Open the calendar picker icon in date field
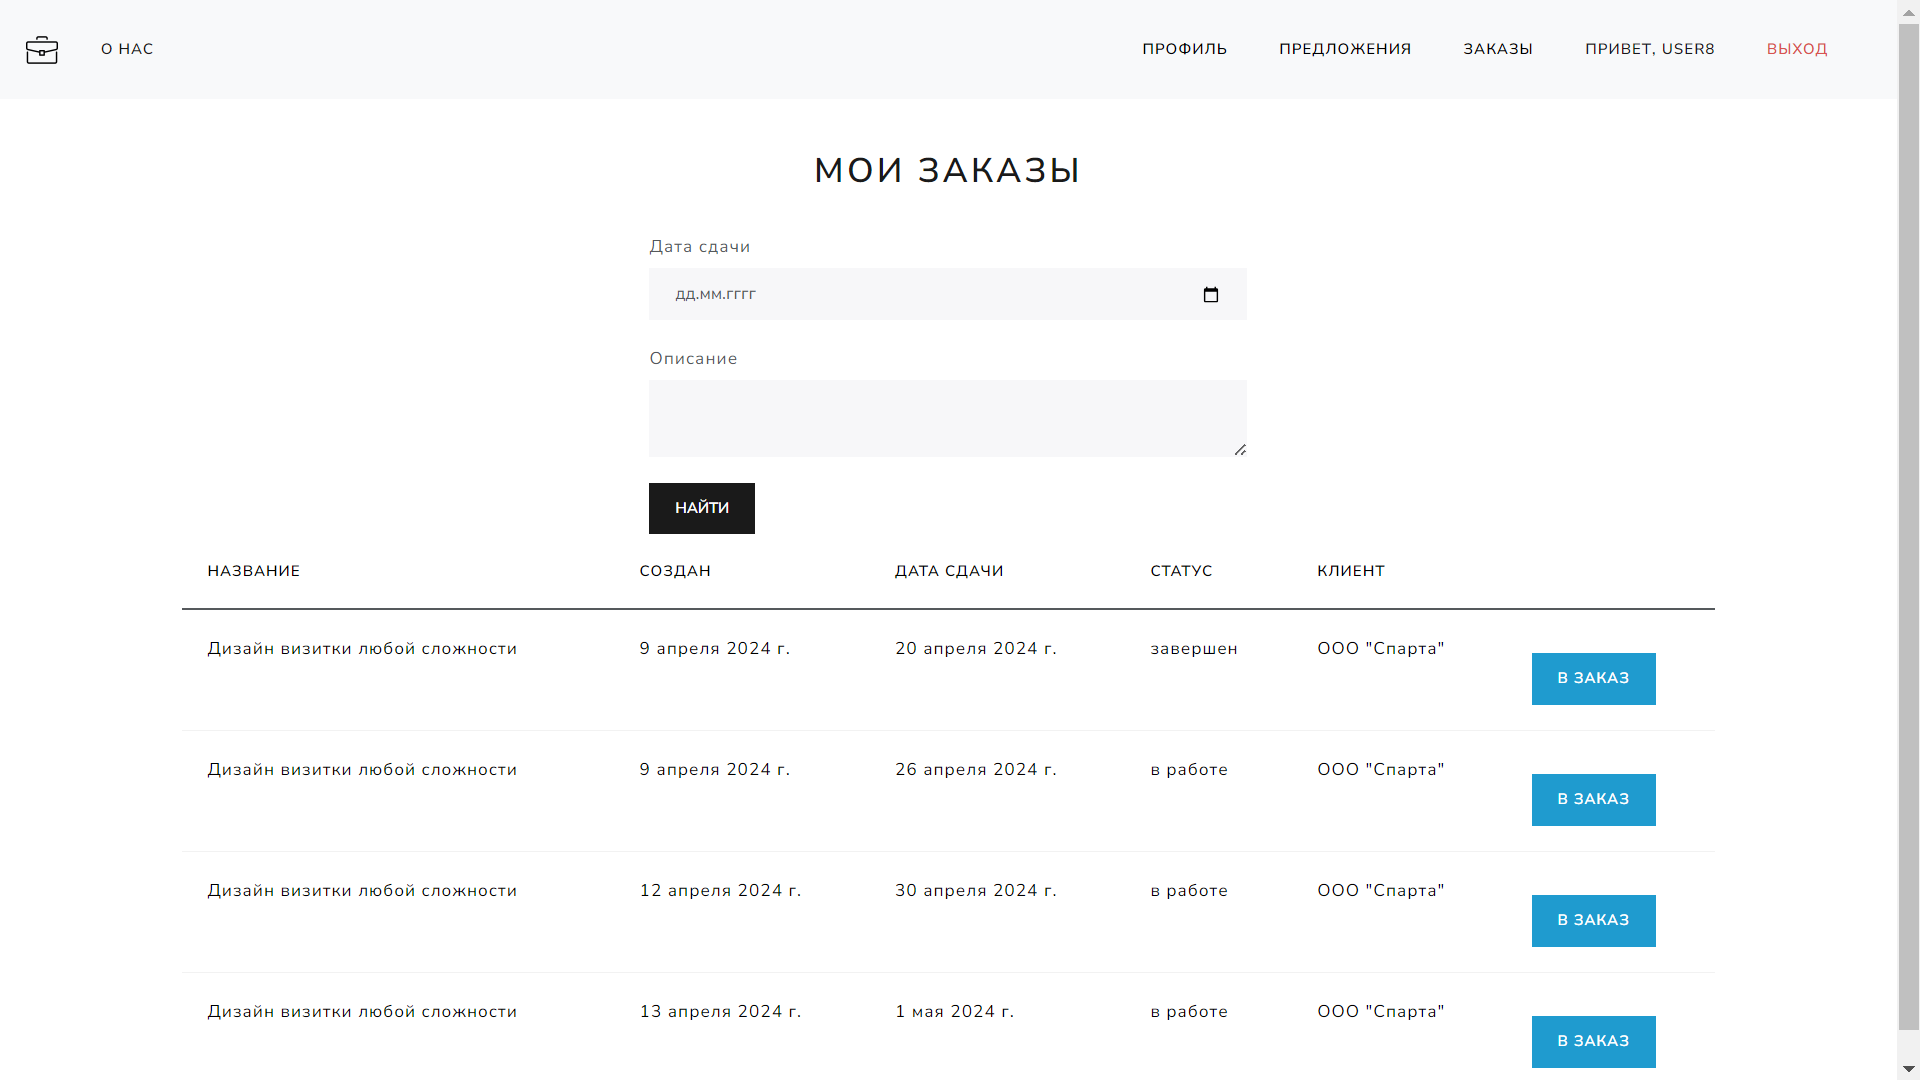Viewport: 1920px width, 1080px height. point(1211,295)
